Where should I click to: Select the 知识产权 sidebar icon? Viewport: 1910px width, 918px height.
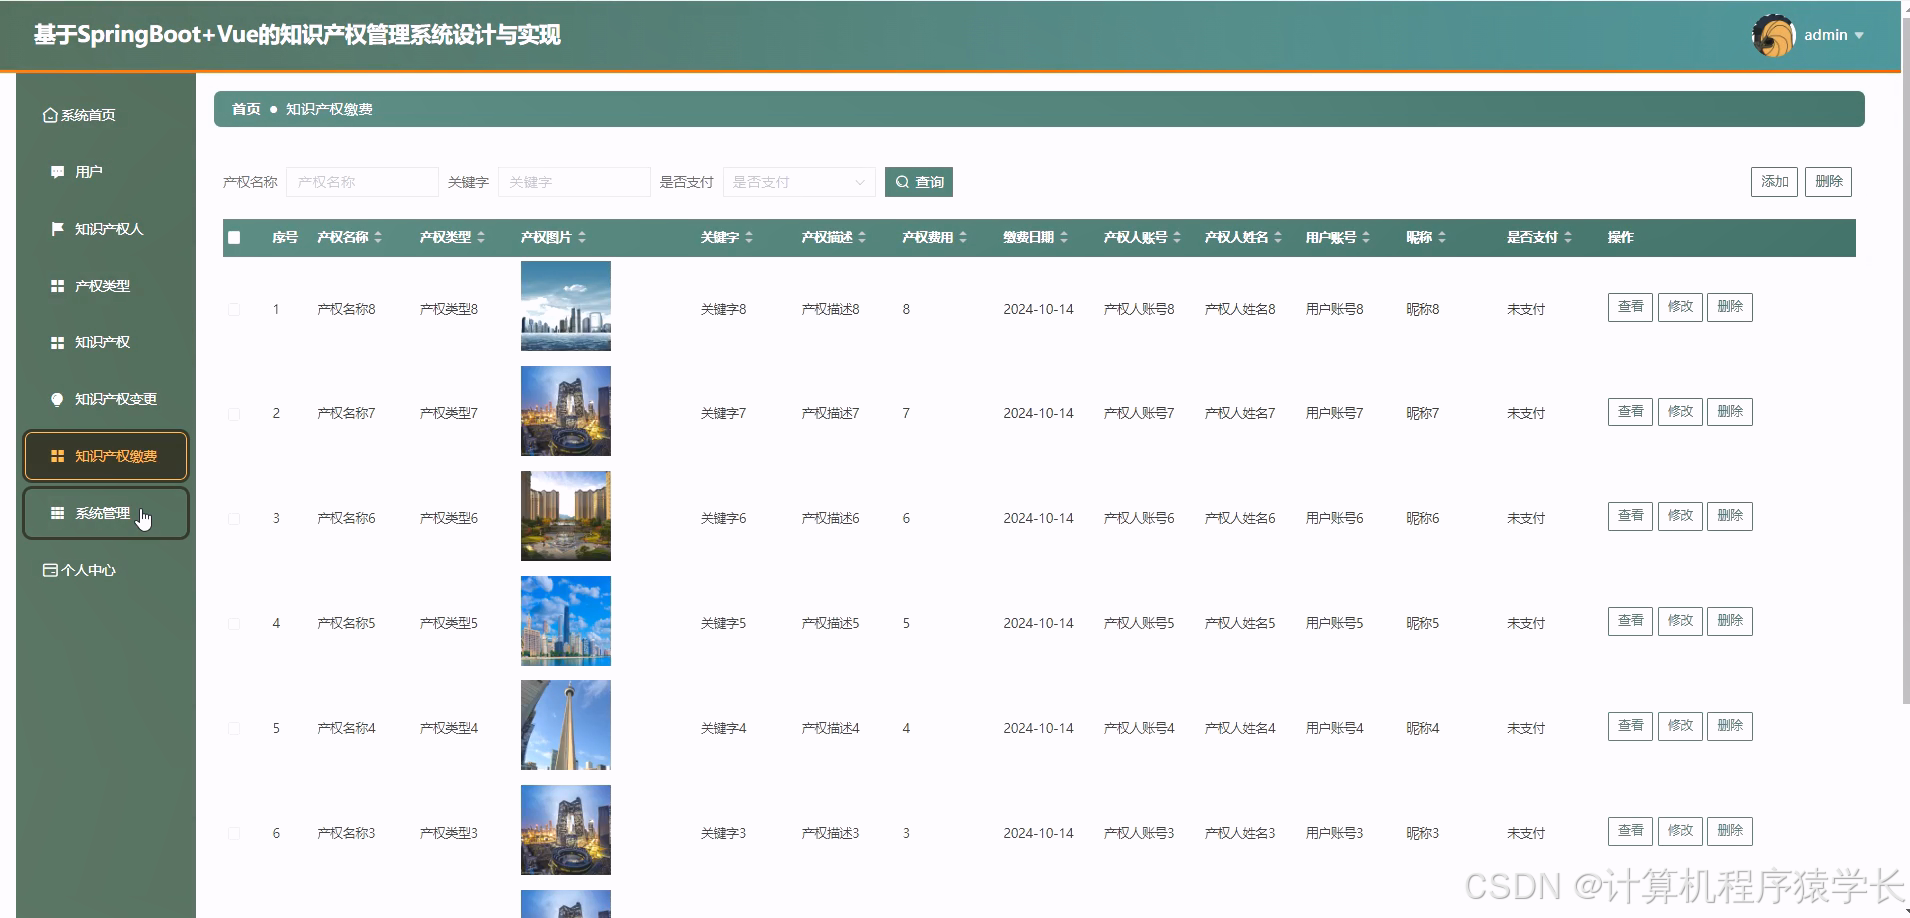click(x=56, y=342)
